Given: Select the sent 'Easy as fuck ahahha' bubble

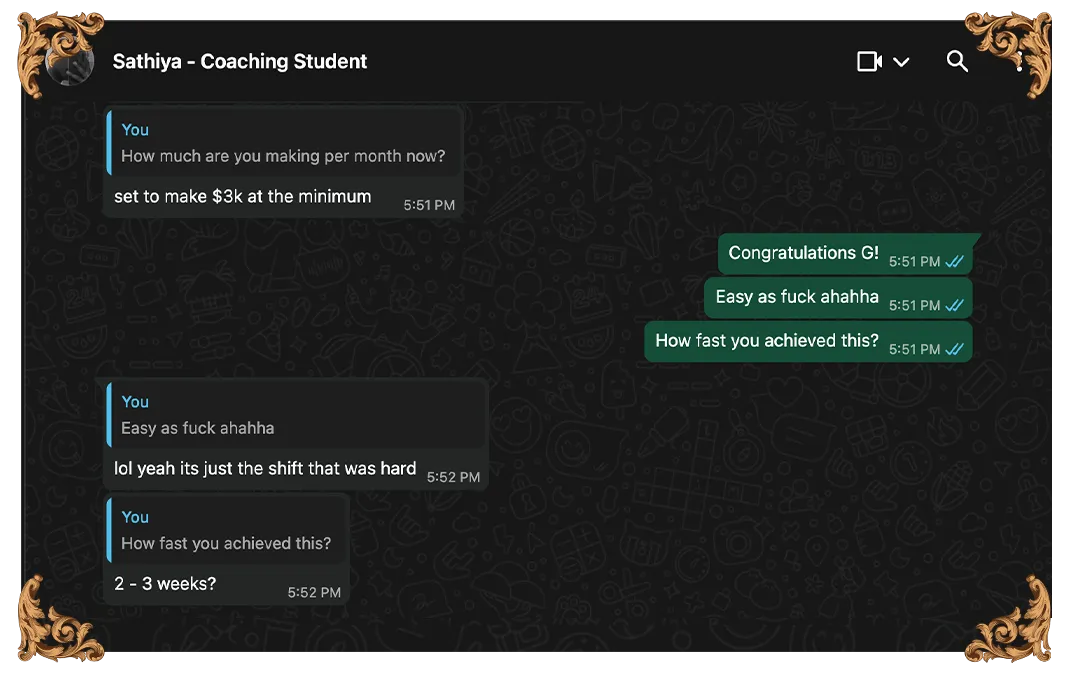Looking at the screenshot, I should pos(838,297).
